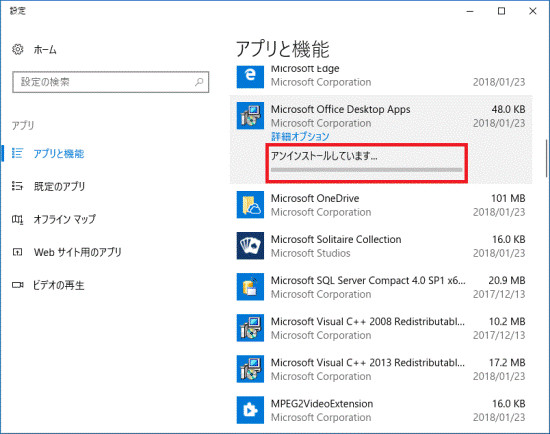Click the 10.2 MB size value

click(x=507, y=321)
